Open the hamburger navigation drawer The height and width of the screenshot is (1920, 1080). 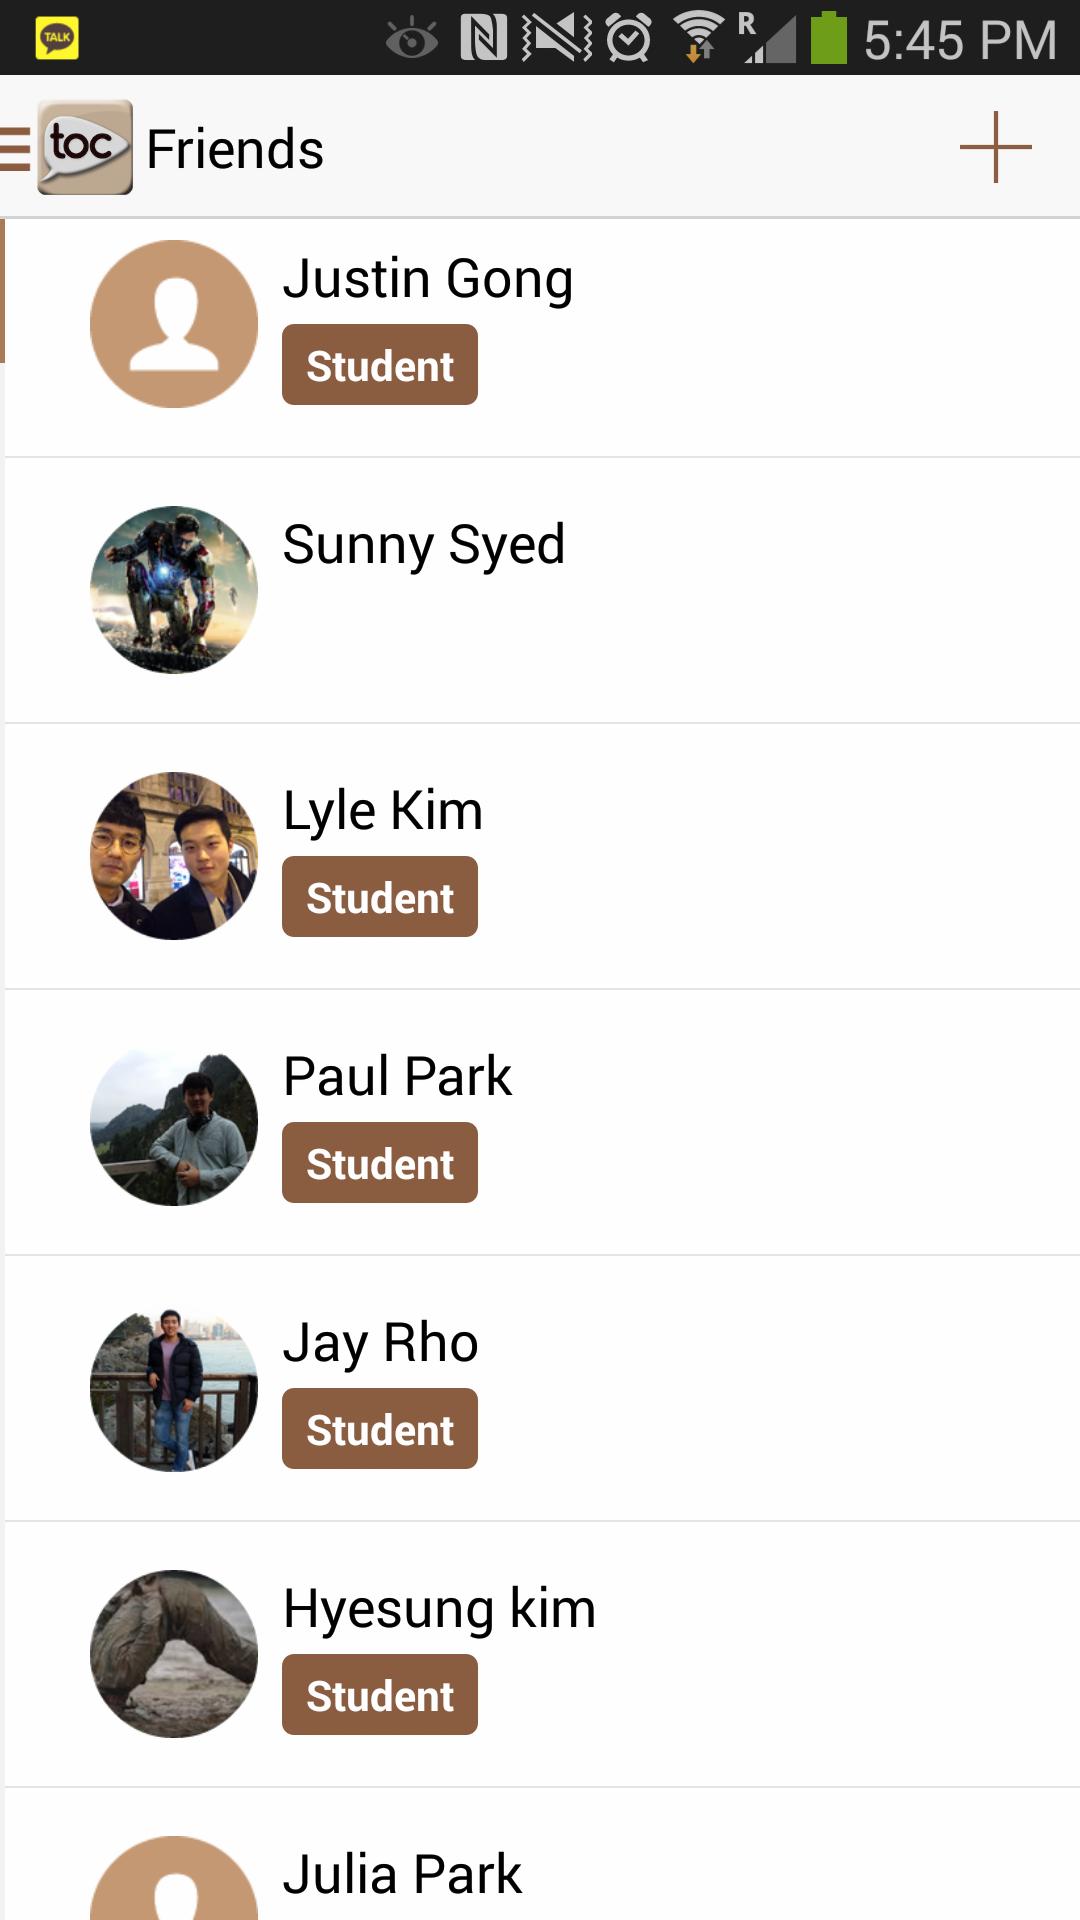(x=15, y=148)
